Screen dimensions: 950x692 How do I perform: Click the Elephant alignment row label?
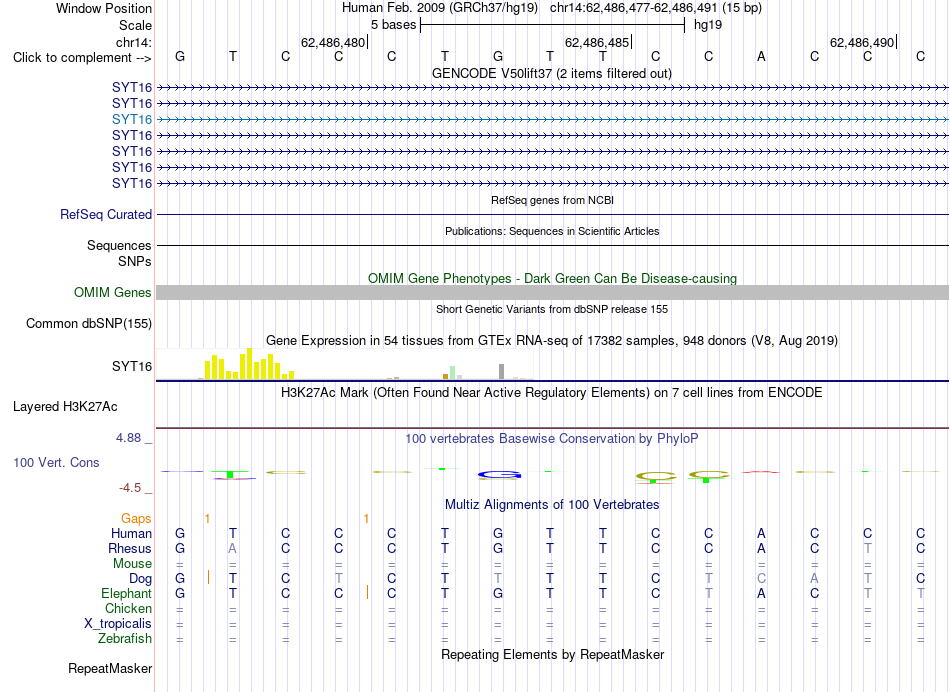pyautogui.click(x=126, y=594)
